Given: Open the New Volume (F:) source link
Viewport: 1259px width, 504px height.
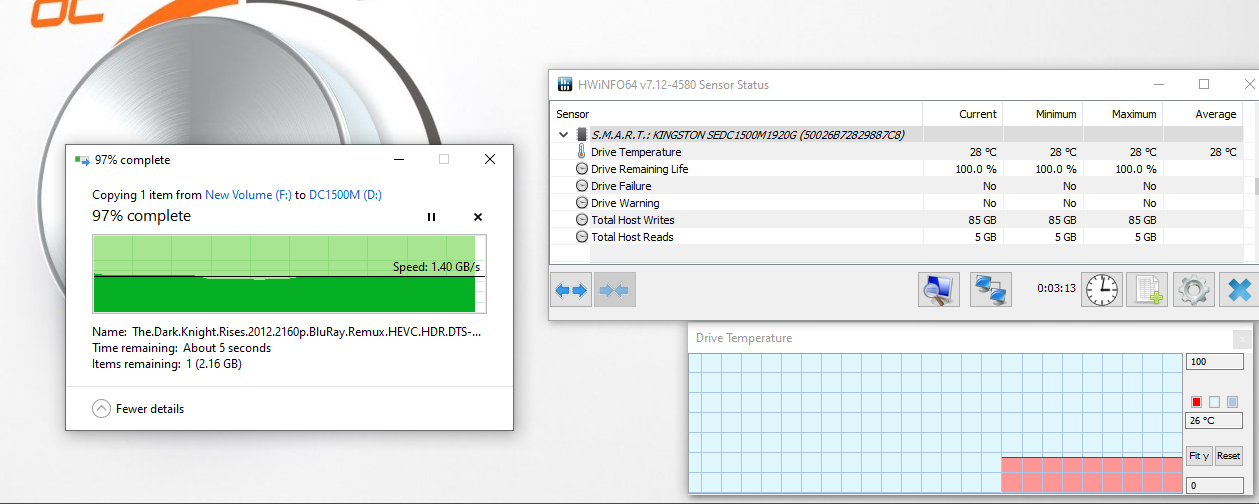Looking at the screenshot, I should click(x=248, y=195).
